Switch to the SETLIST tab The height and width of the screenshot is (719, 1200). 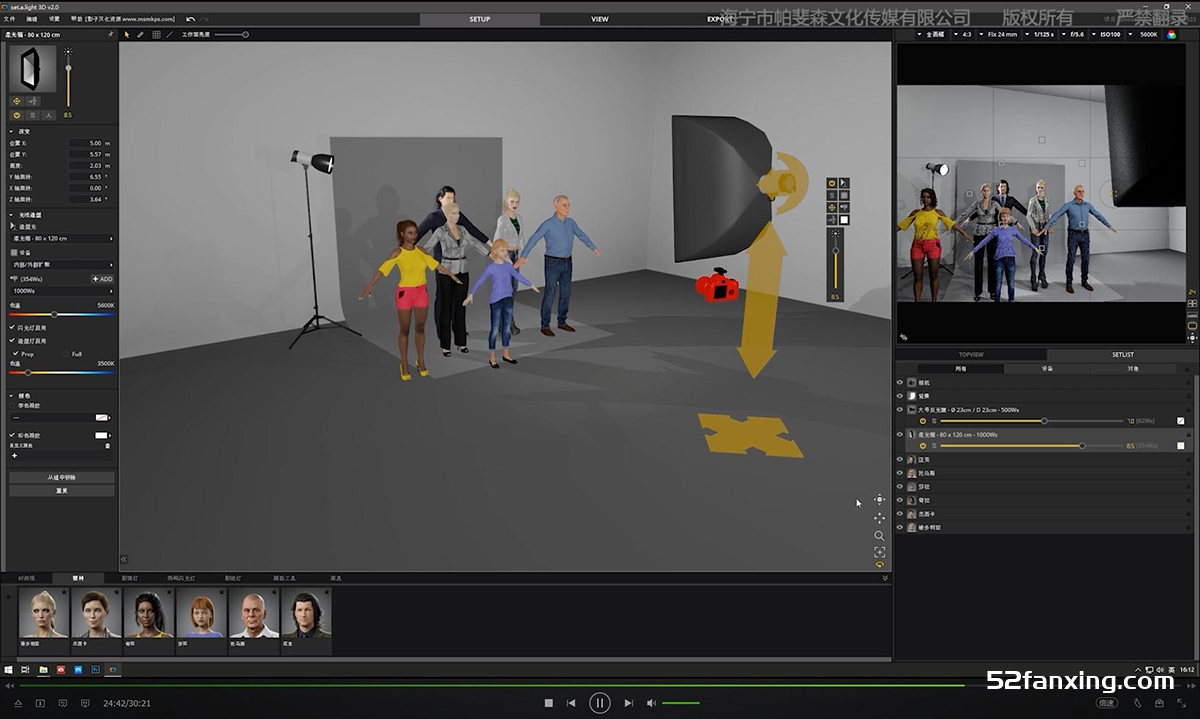click(x=1122, y=355)
